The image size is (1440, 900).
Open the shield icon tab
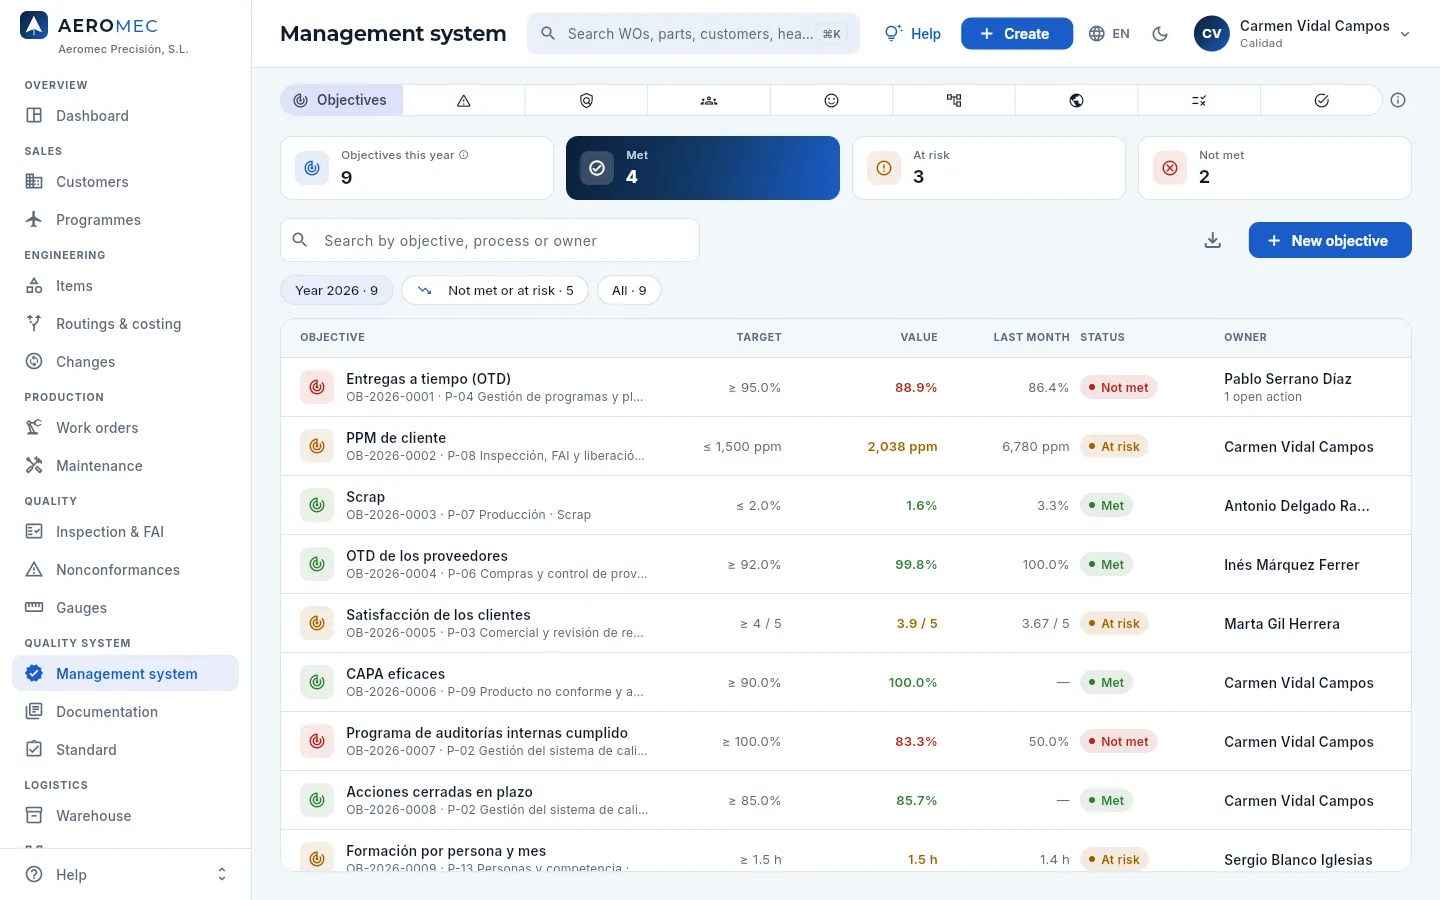(x=587, y=100)
